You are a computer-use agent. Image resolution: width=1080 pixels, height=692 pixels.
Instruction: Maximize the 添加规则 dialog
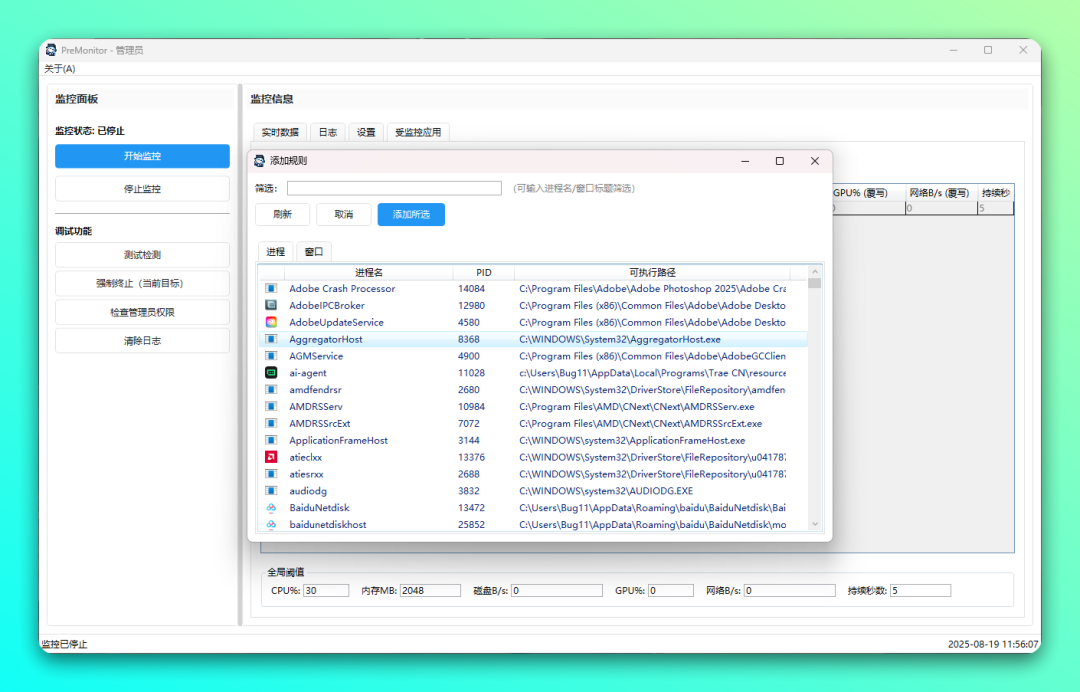point(780,160)
